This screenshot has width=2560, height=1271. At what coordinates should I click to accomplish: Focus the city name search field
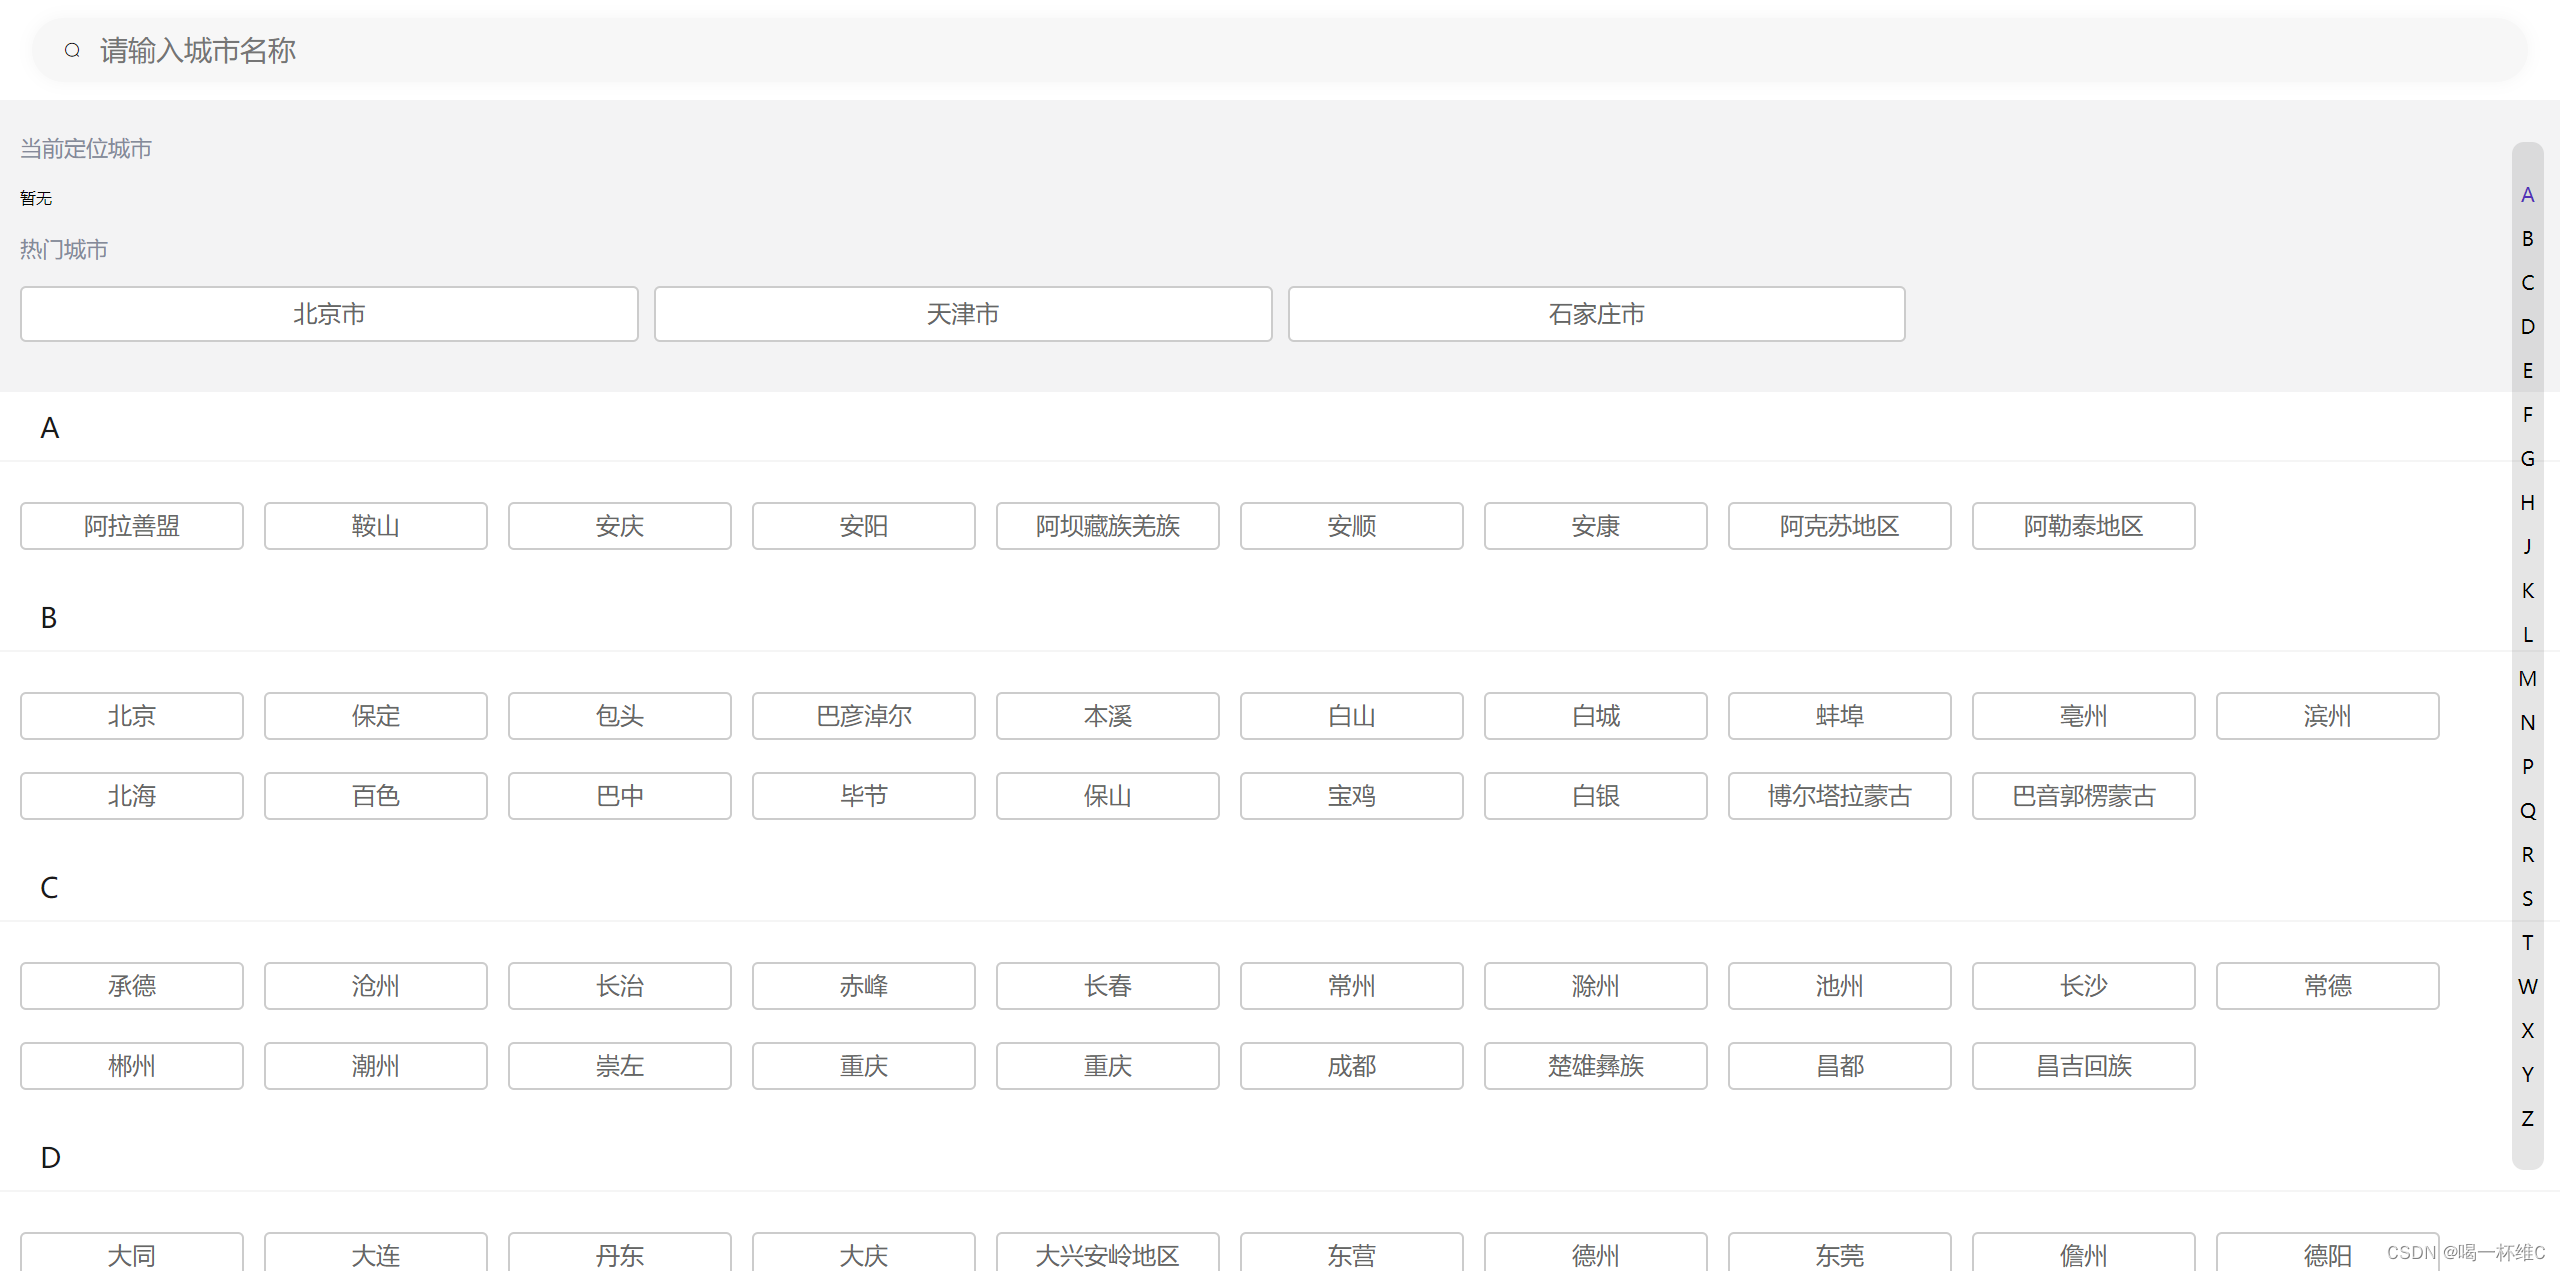(x=1280, y=50)
